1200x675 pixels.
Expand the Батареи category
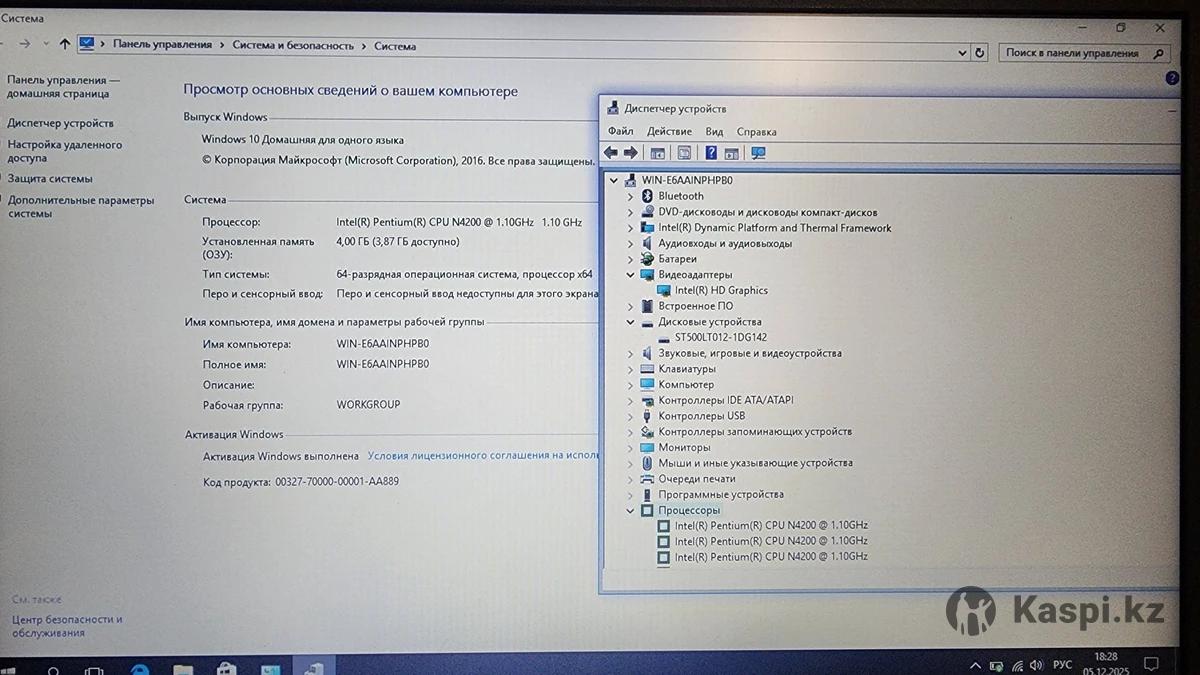(x=630, y=259)
